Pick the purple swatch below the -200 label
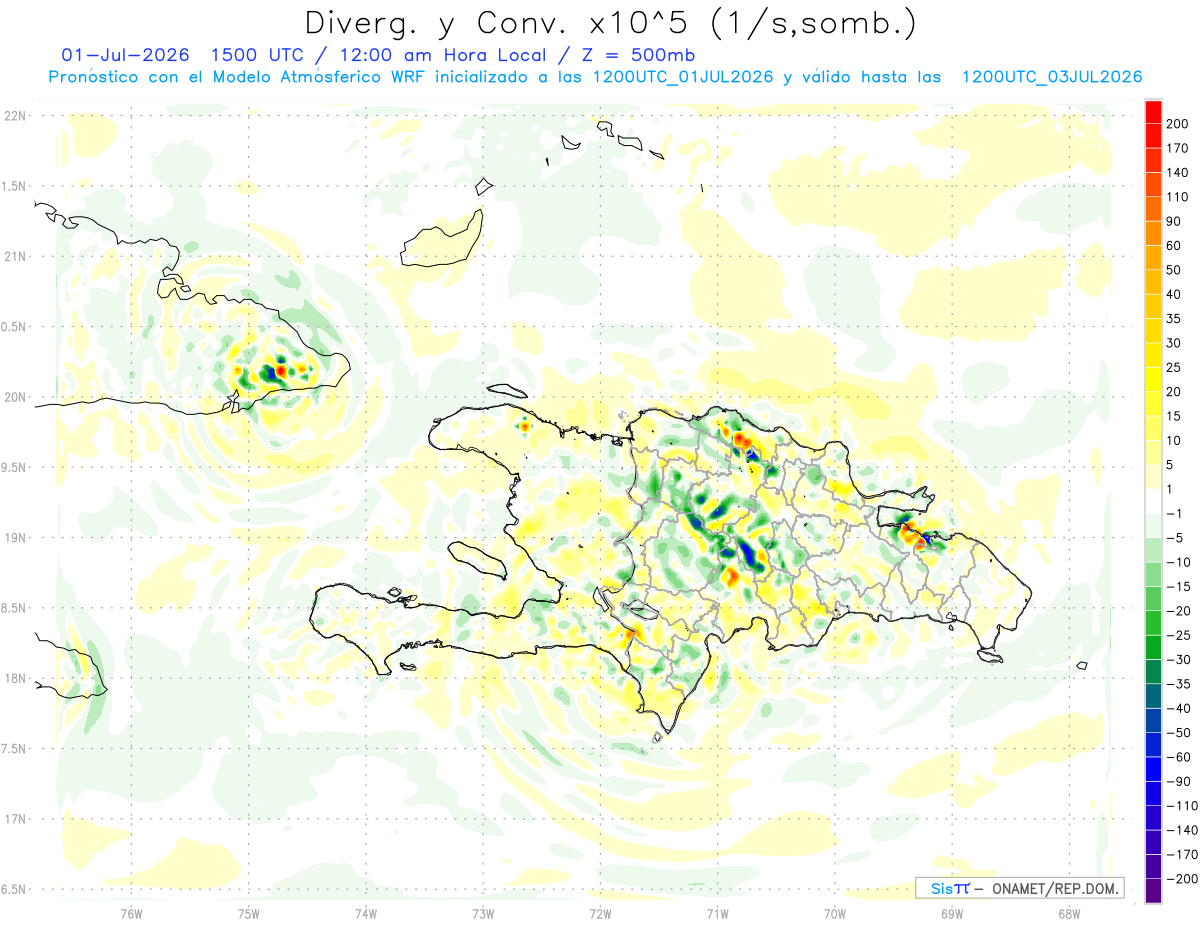Screen dimensions: 1200x927 (x=1153, y=891)
